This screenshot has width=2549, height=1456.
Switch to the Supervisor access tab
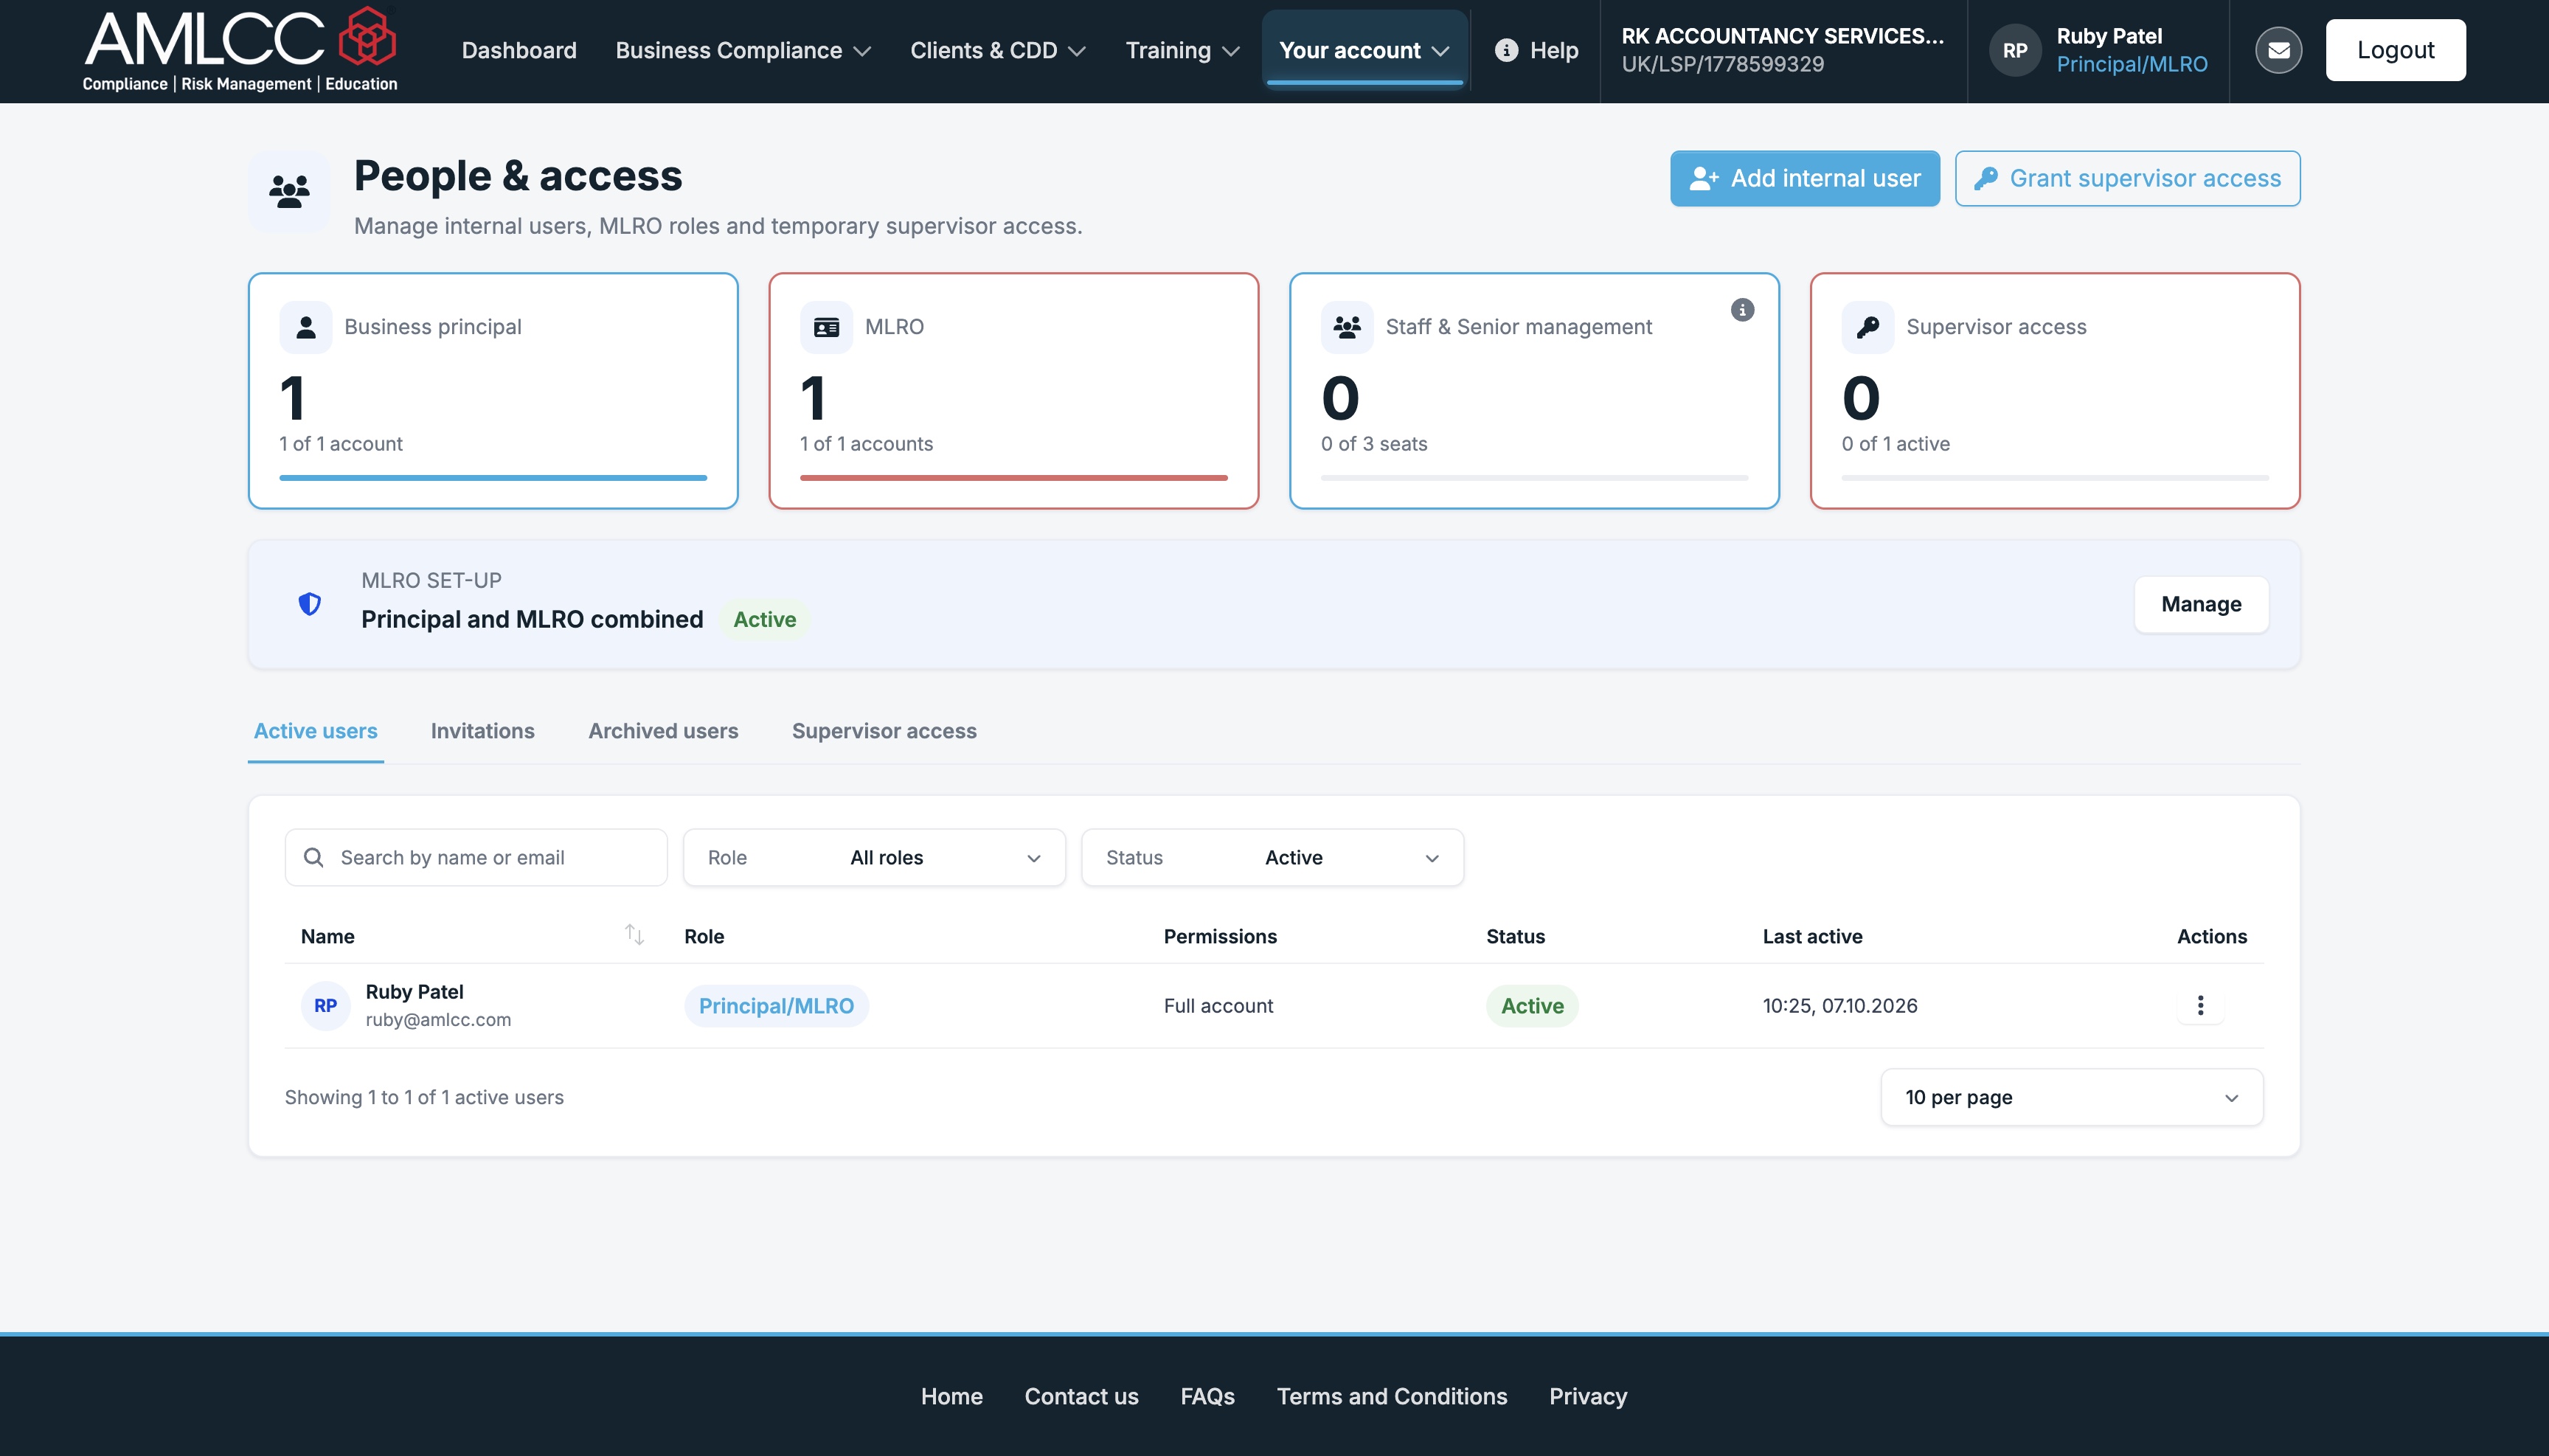pos(884,731)
